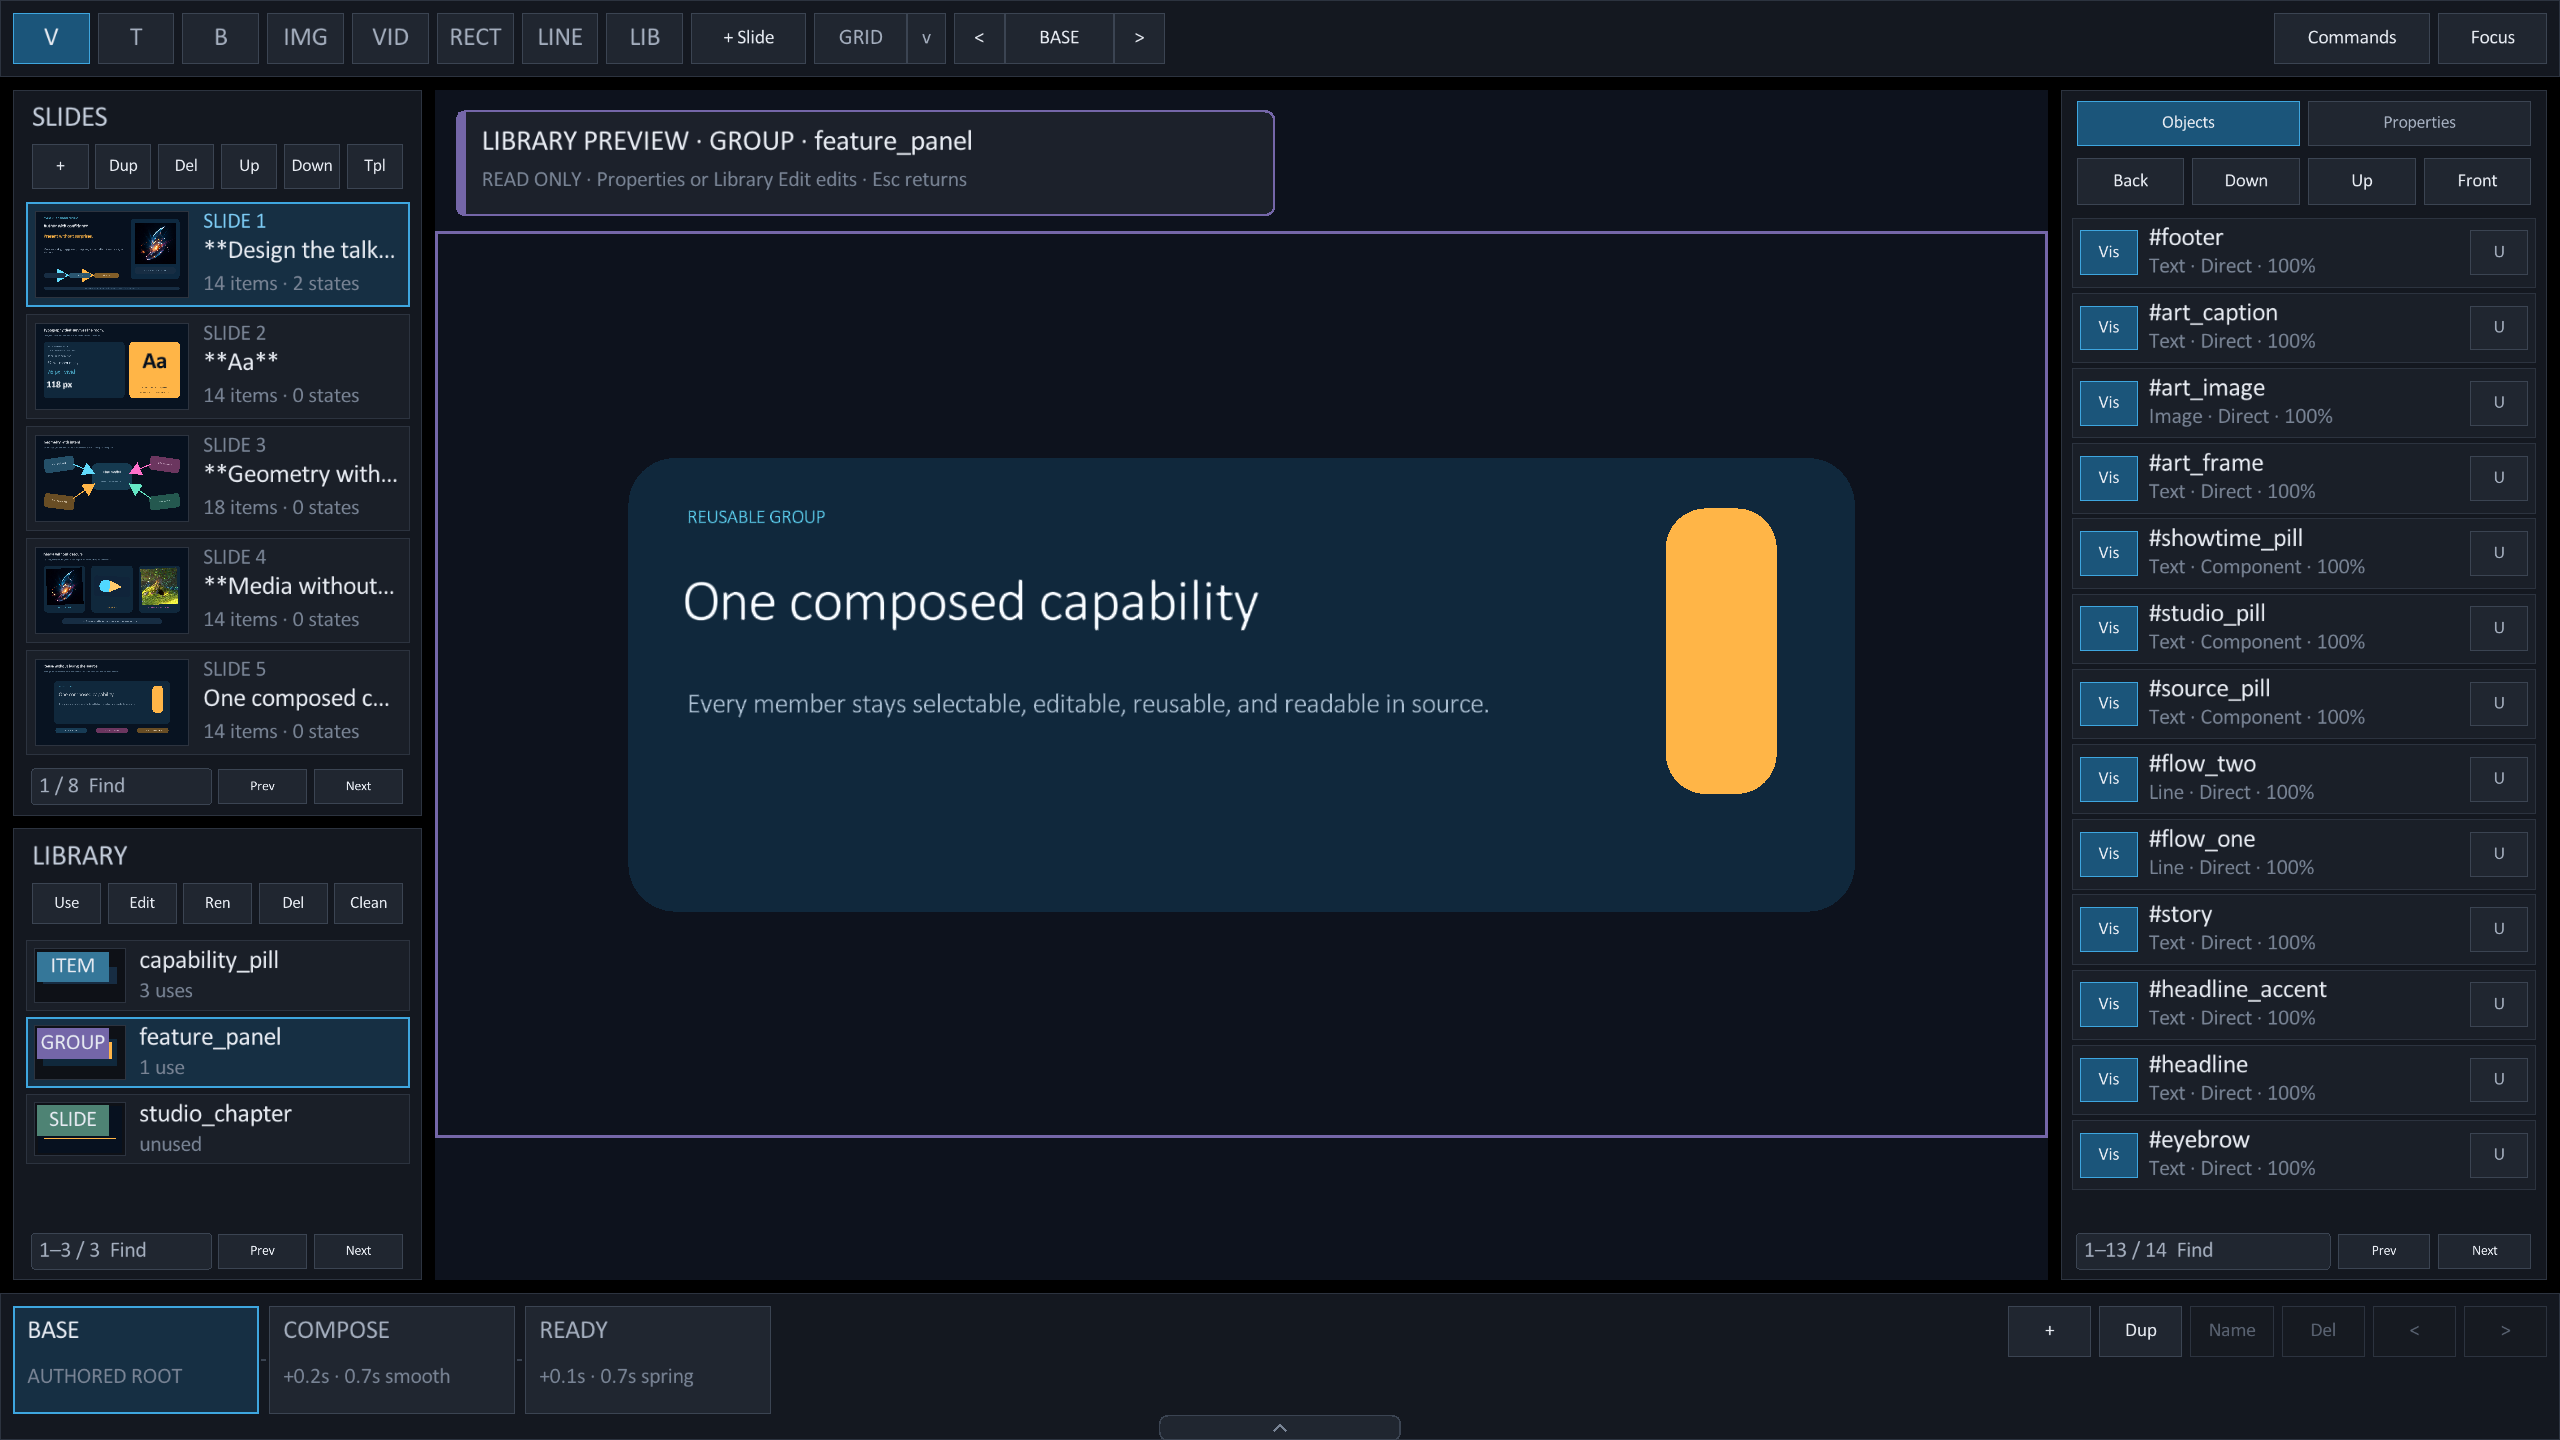This screenshot has width=2560, height=1440.
Task: Click the BASE state label in toolbar
Action: [x=1059, y=38]
